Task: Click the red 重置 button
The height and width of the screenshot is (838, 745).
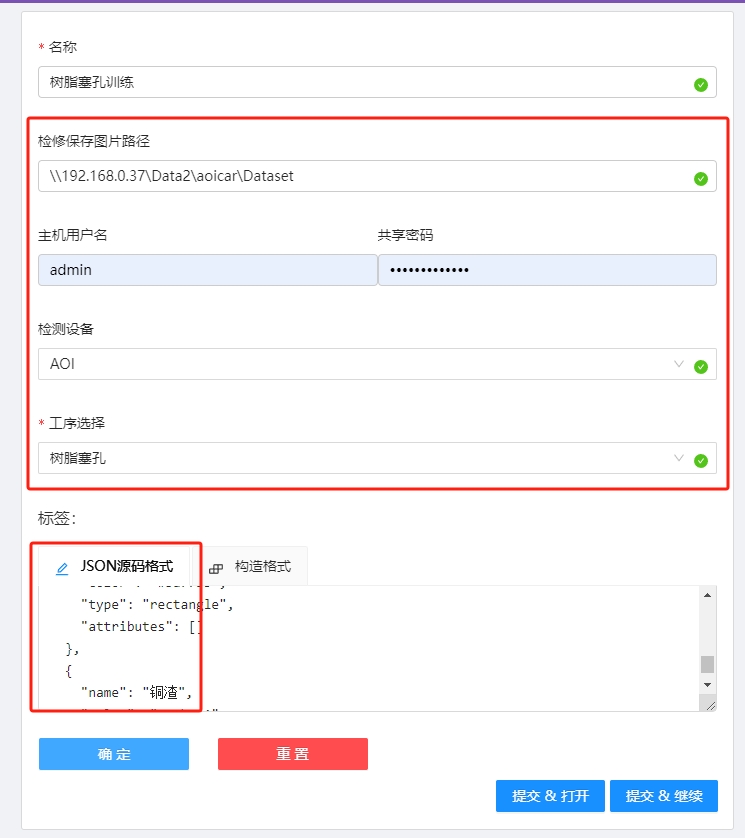Action: click(x=293, y=754)
